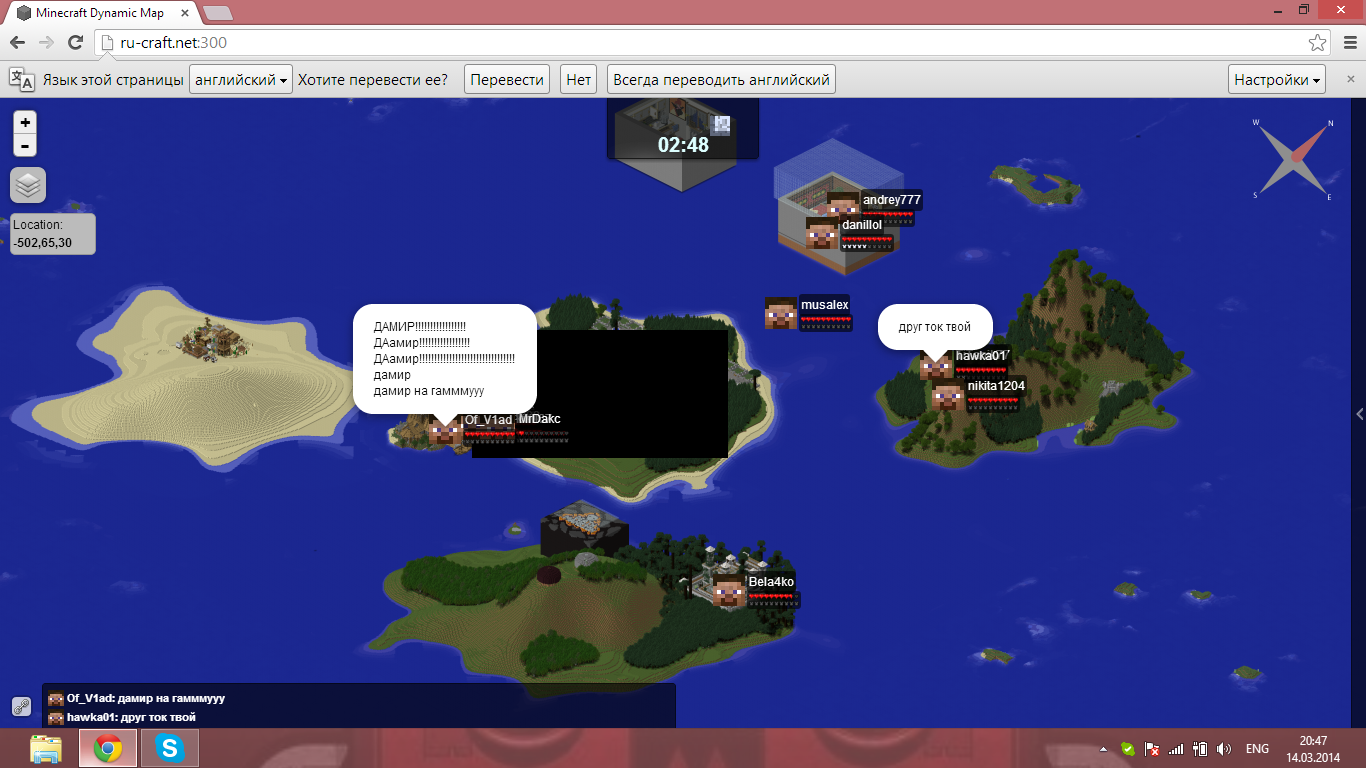Go forward in browser history
Viewport: 1366px width, 768px height.
click(x=46, y=43)
